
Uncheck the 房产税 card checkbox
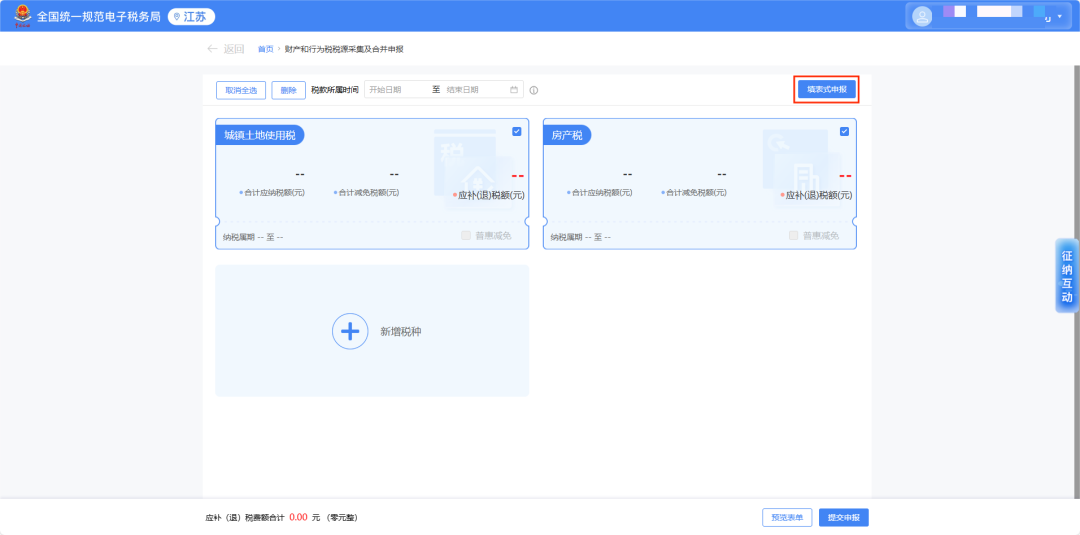click(844, 132)
